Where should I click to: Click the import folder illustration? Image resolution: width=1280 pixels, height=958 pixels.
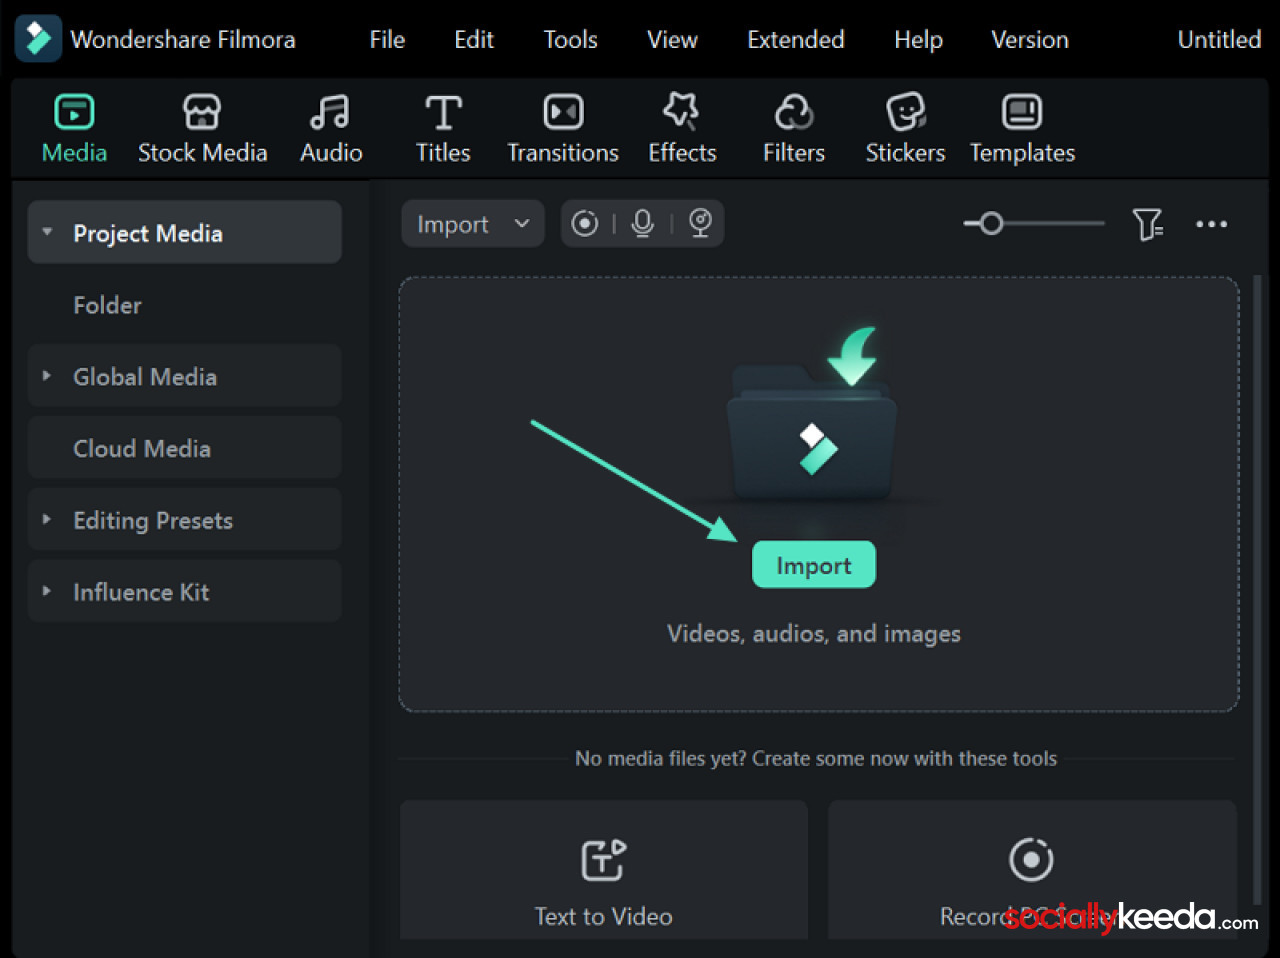click(x=813, y=415)
